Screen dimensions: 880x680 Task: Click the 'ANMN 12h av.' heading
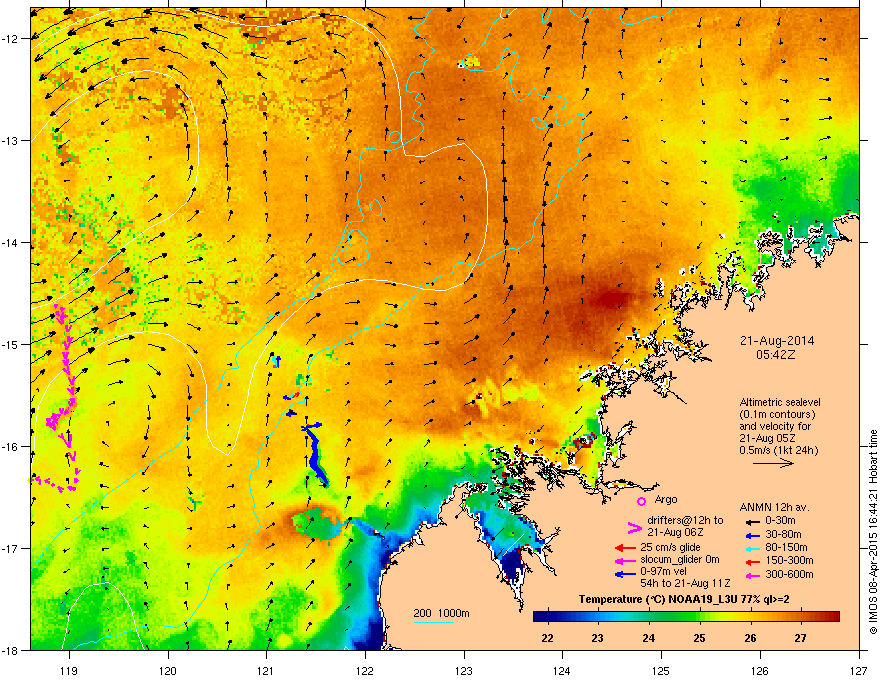774,507
